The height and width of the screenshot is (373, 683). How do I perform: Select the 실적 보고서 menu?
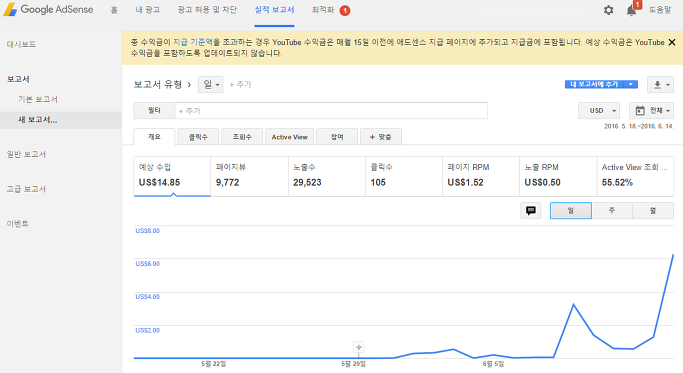274,10
